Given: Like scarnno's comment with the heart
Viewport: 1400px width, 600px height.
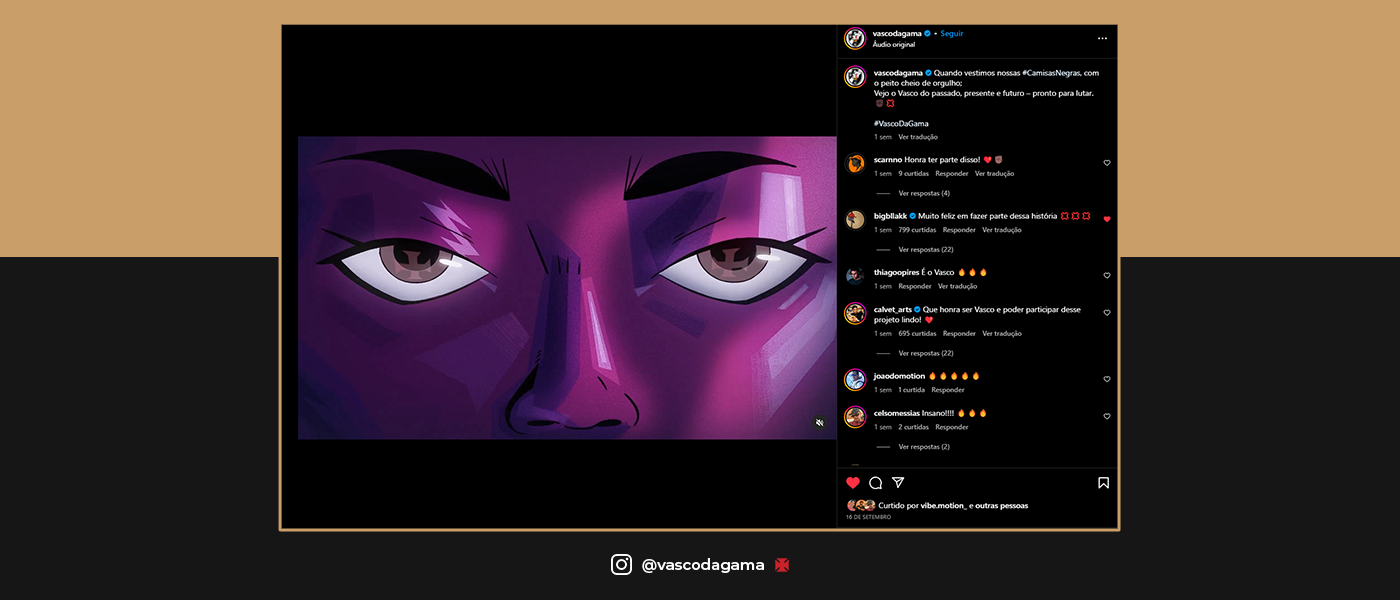Looking at the screenshot, I should pyautogui.click(x=1107, y=163).
